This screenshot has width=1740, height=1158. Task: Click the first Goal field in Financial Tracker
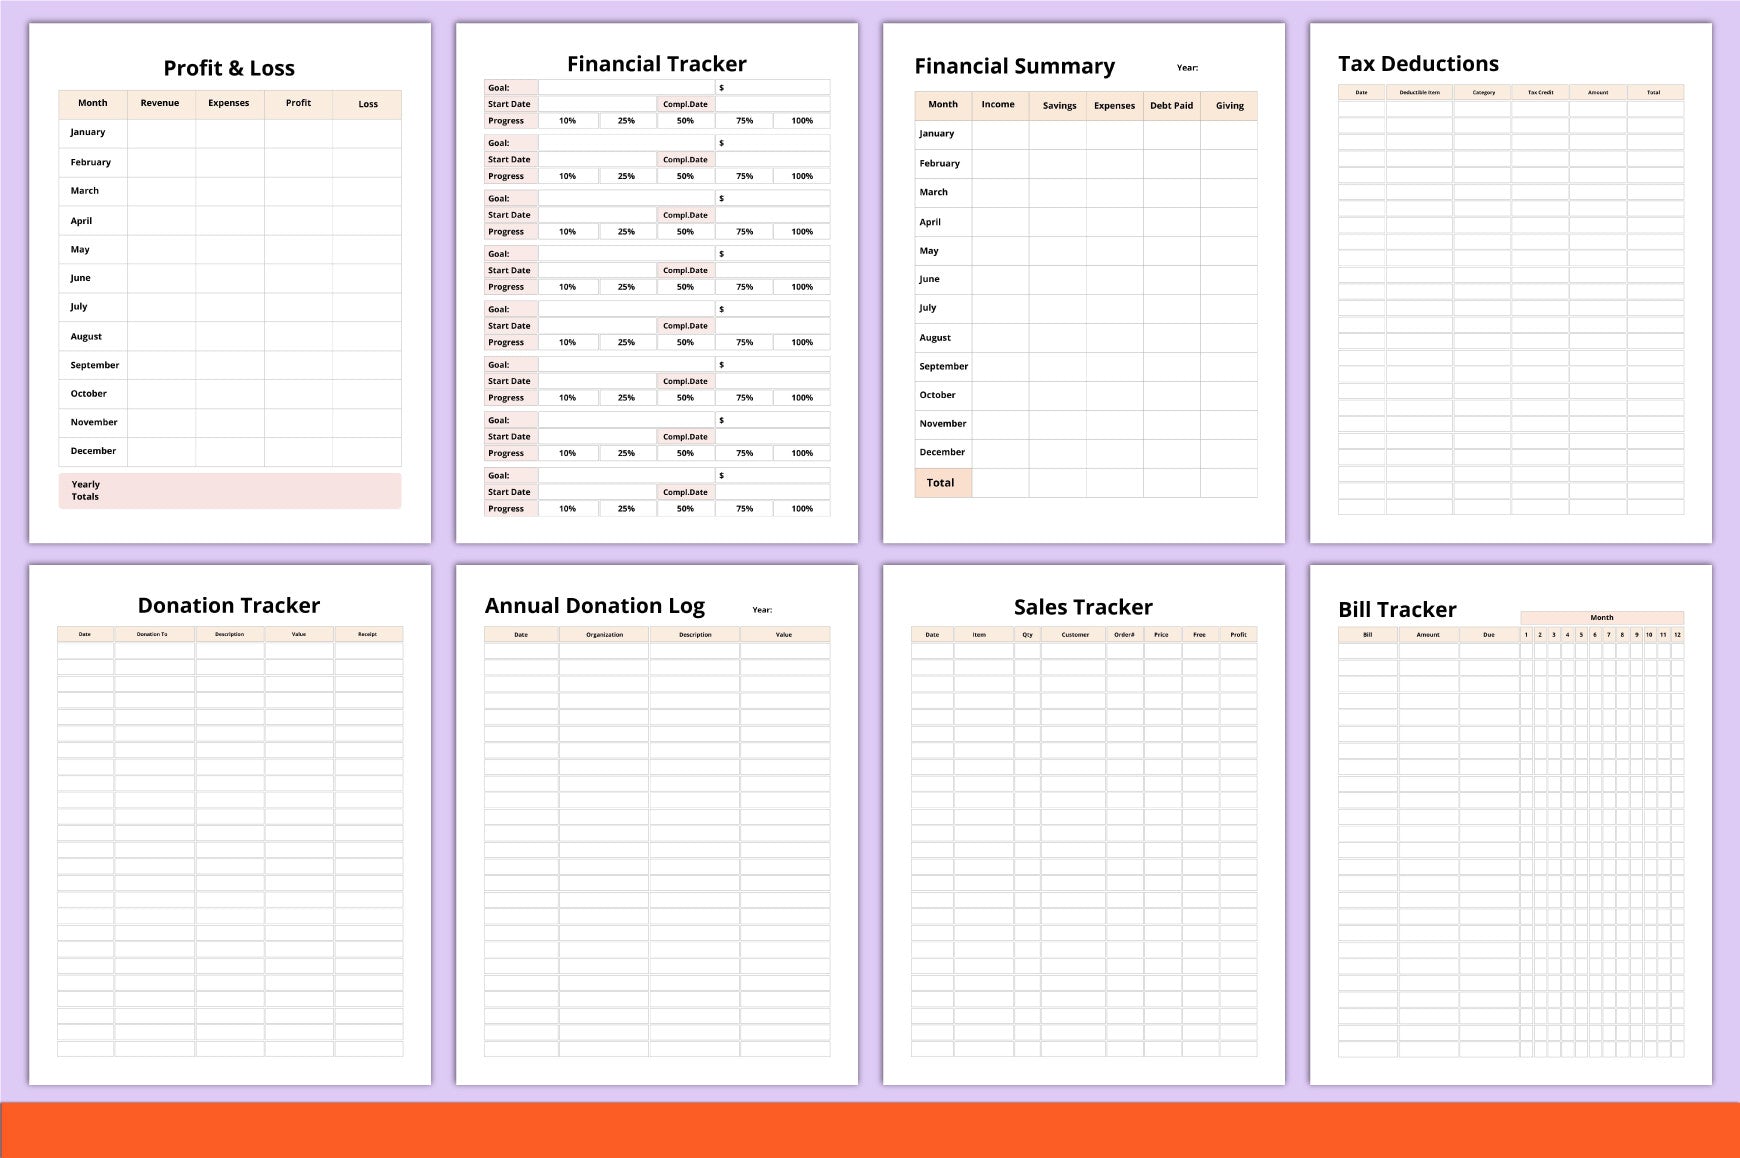[x=626, y=88]
